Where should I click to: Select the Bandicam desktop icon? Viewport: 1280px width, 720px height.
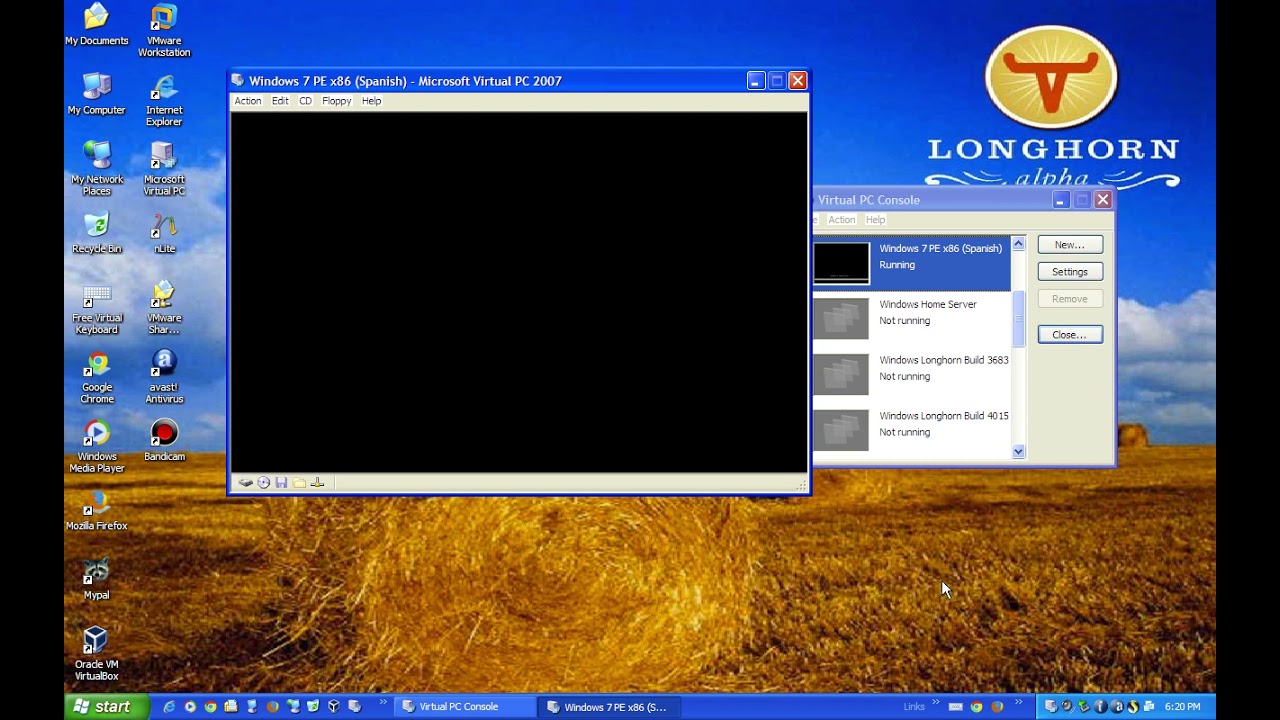pos(164,440)
